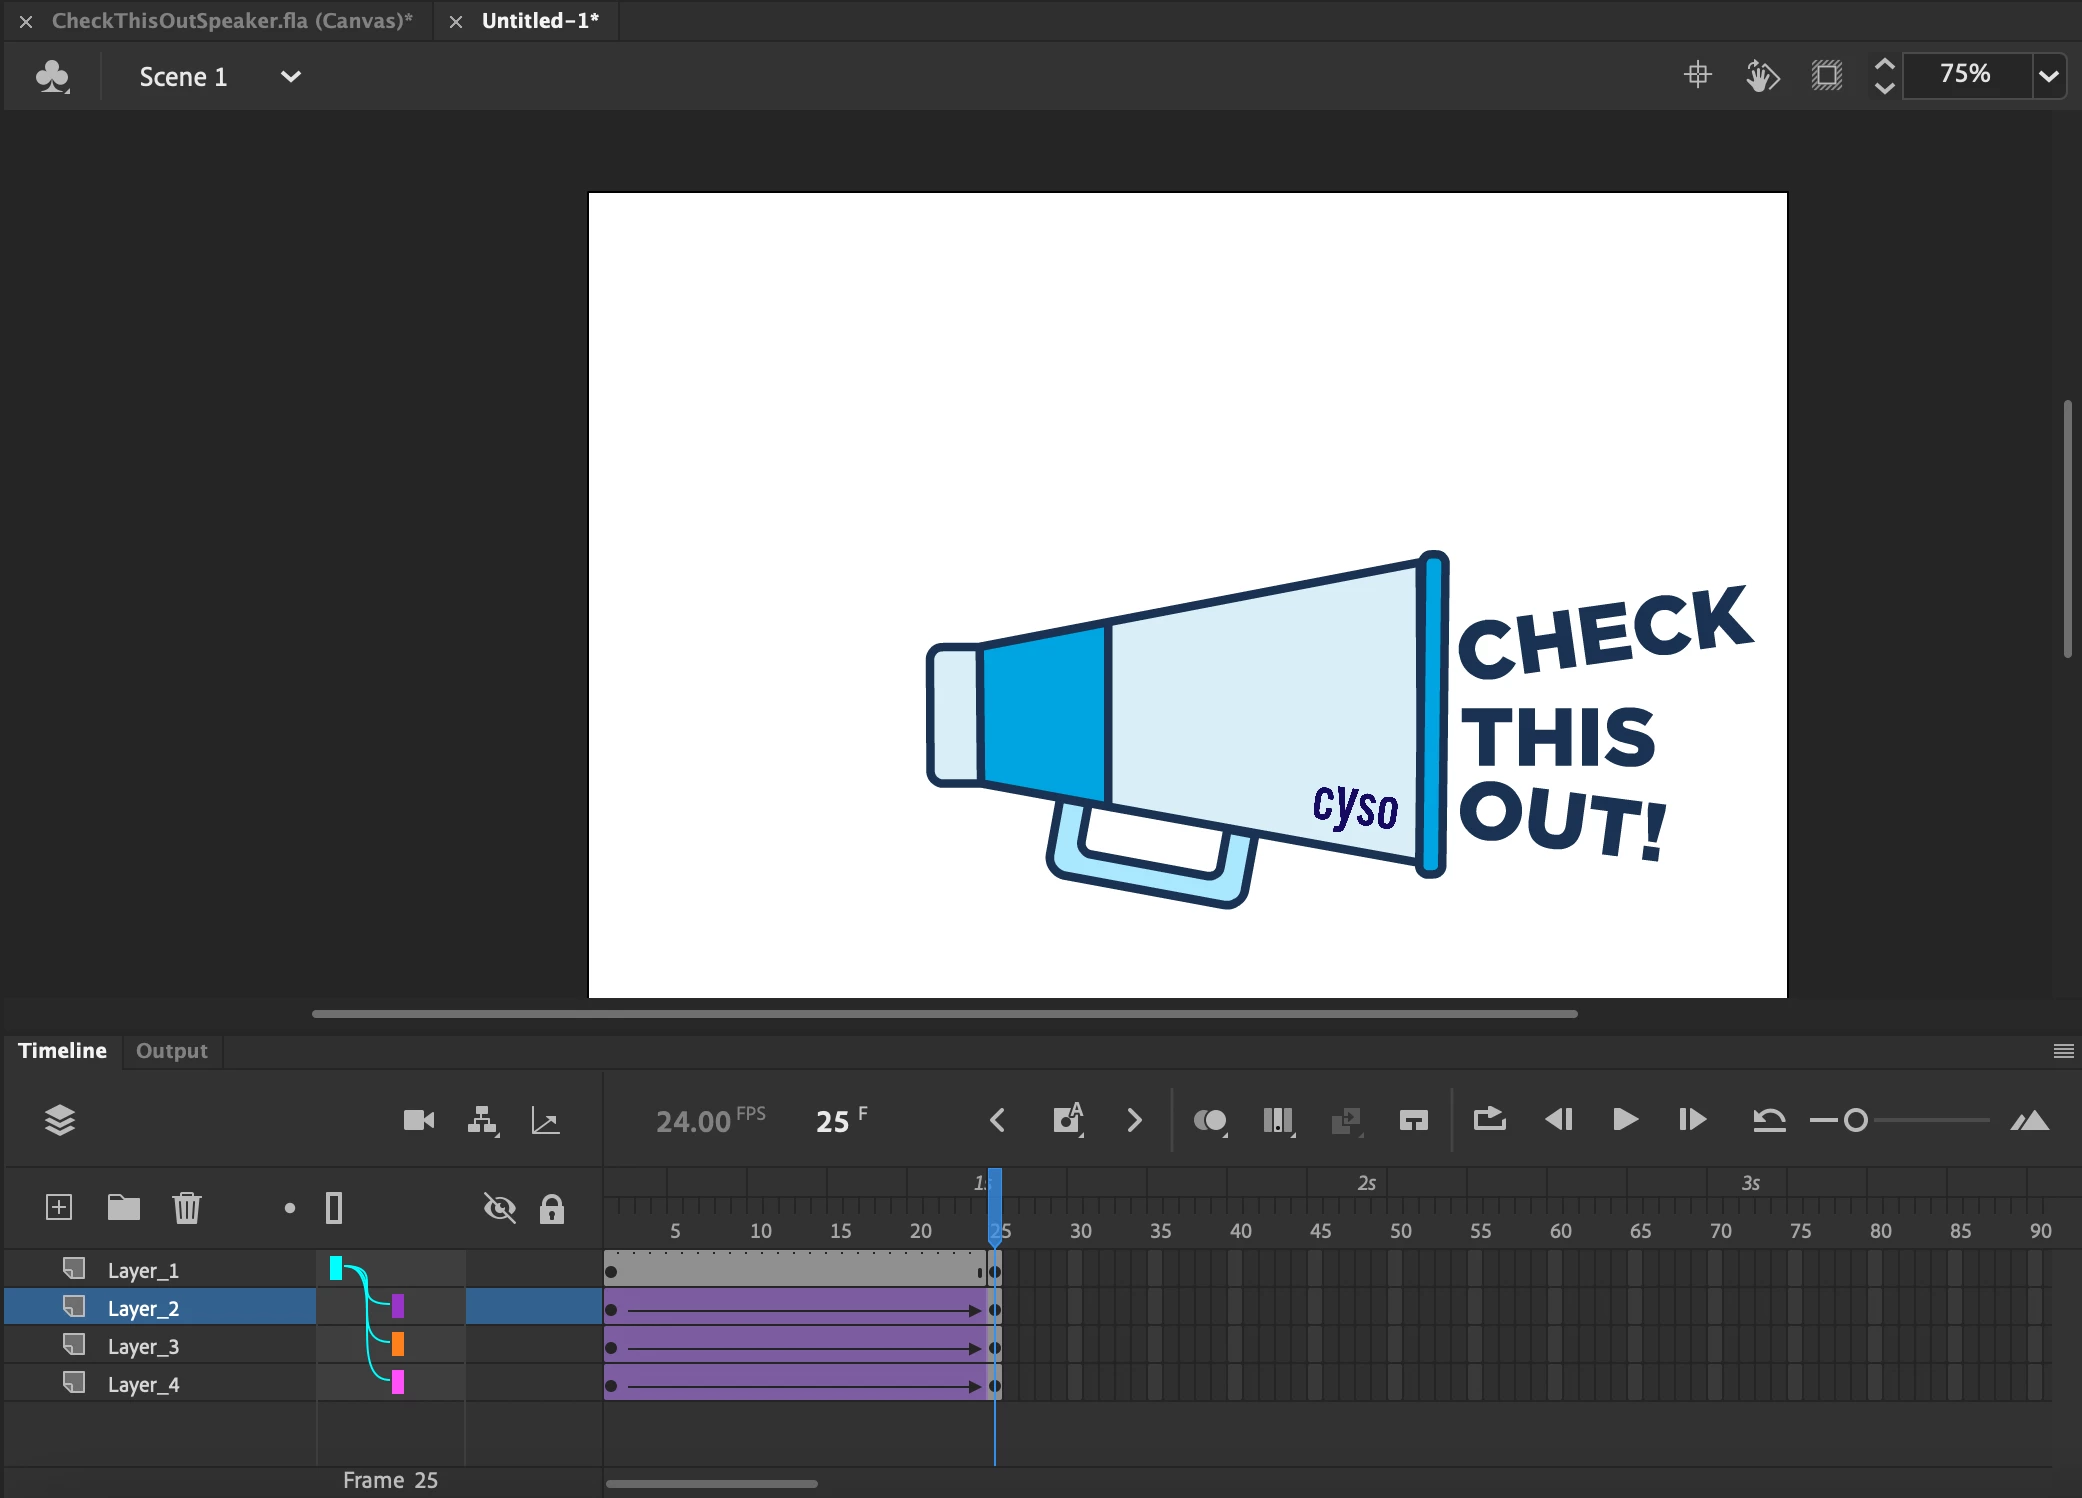Toggle lock all layers icon
This screenshot has height=1498, width=2082.
click(x=551, y=1209)
